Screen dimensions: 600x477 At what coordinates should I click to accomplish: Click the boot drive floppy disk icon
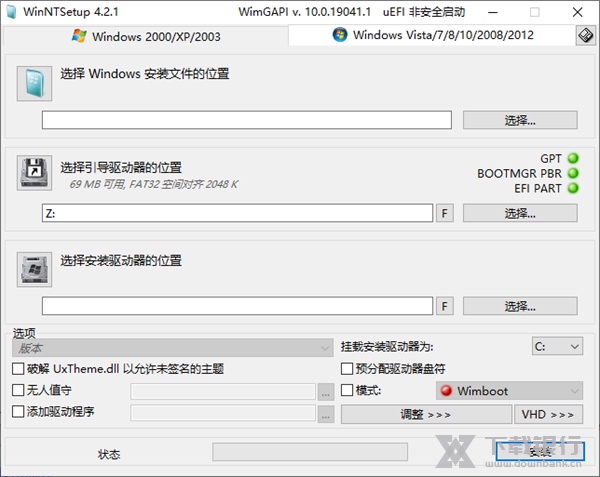[x=34, y=173]
